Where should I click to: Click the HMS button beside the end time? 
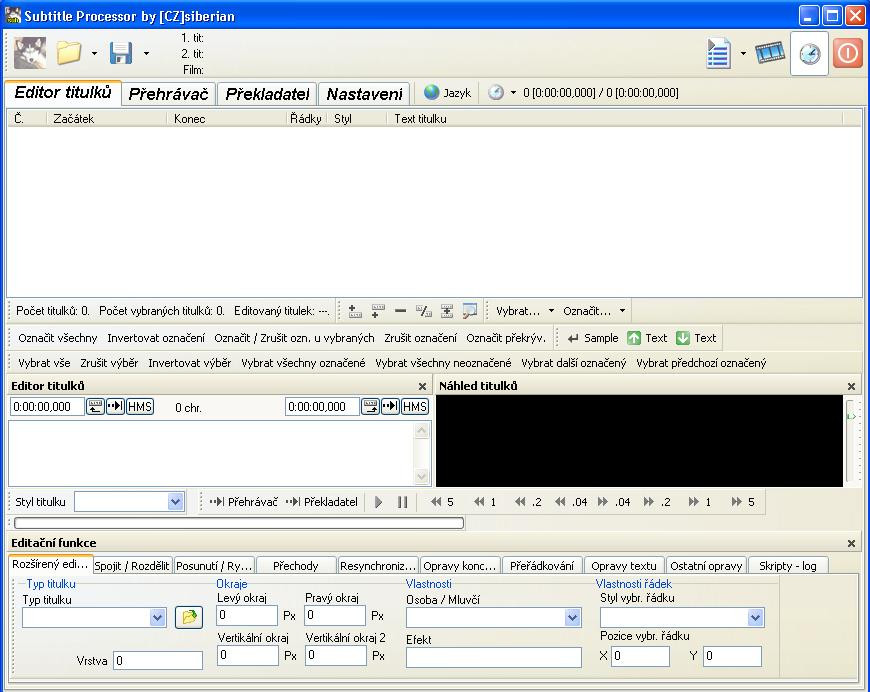[x=415, y=407]
